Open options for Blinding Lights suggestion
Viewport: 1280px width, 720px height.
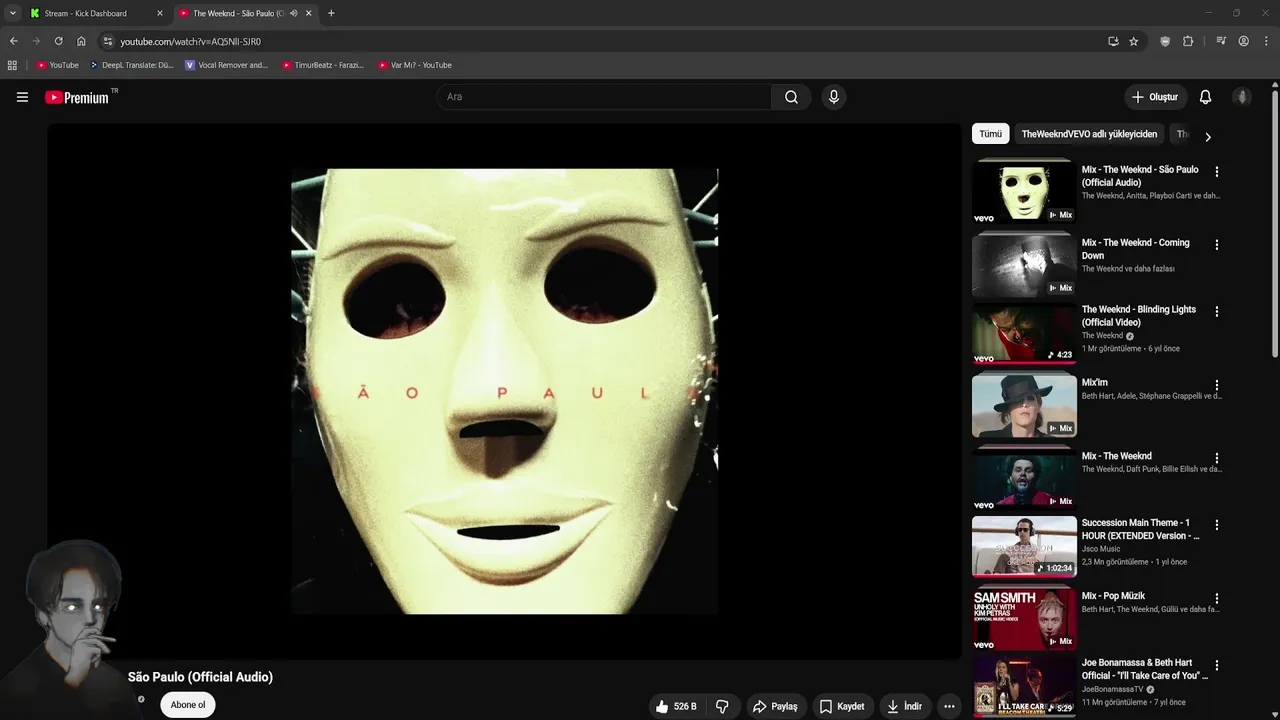tap(1216, 312)
